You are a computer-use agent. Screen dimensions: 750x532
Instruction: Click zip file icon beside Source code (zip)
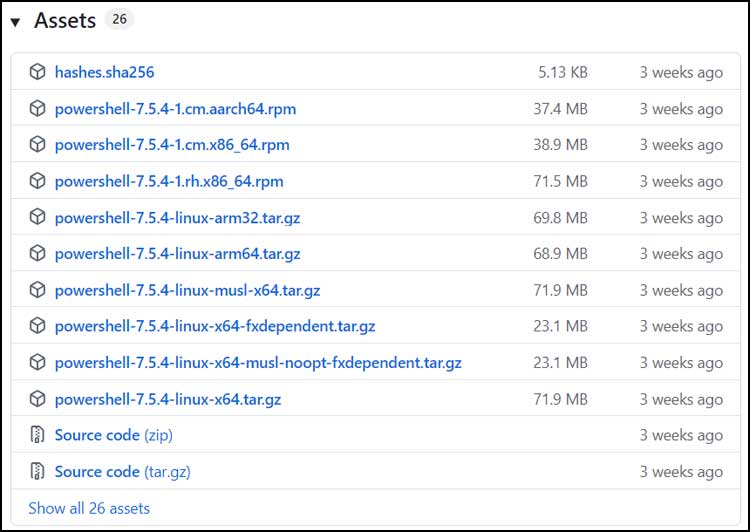point(37,435)
